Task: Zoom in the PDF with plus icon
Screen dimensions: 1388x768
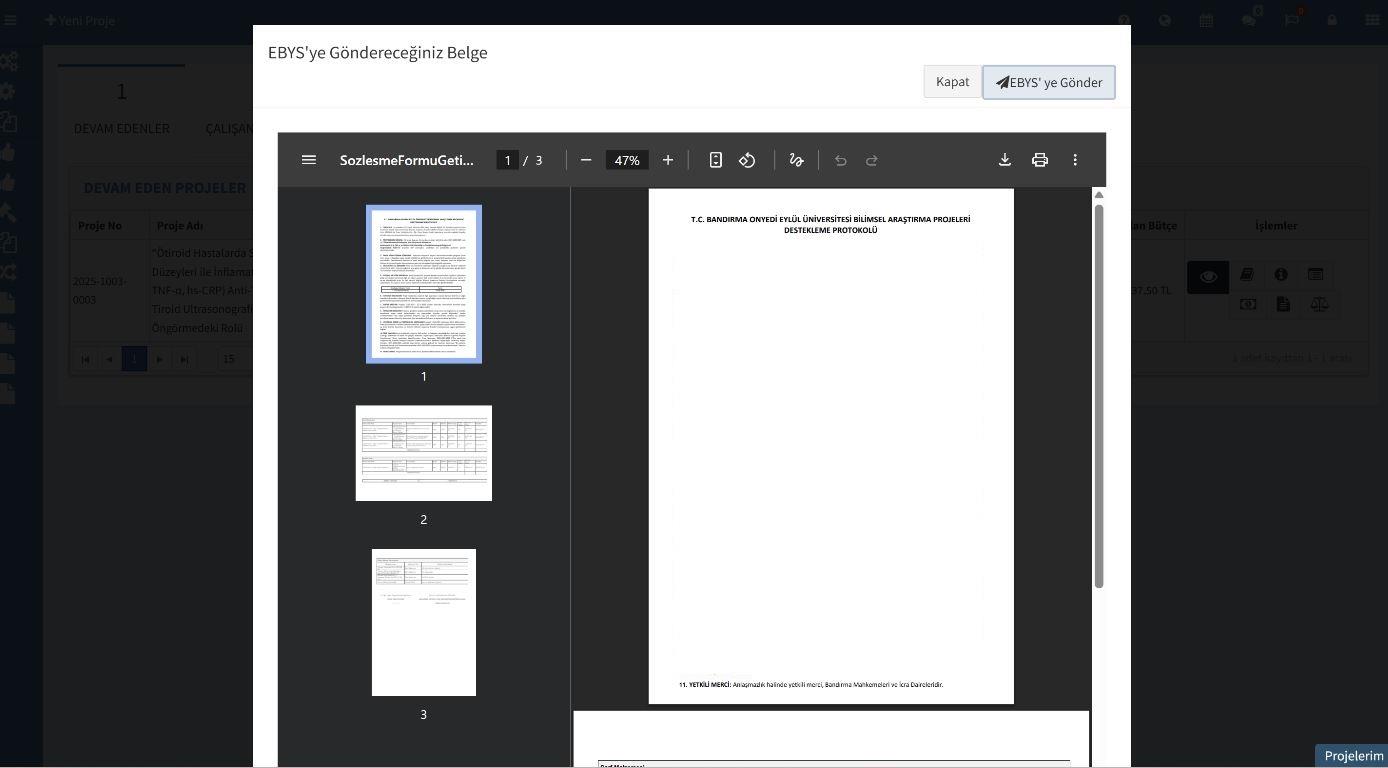Action: coord(668,160)
